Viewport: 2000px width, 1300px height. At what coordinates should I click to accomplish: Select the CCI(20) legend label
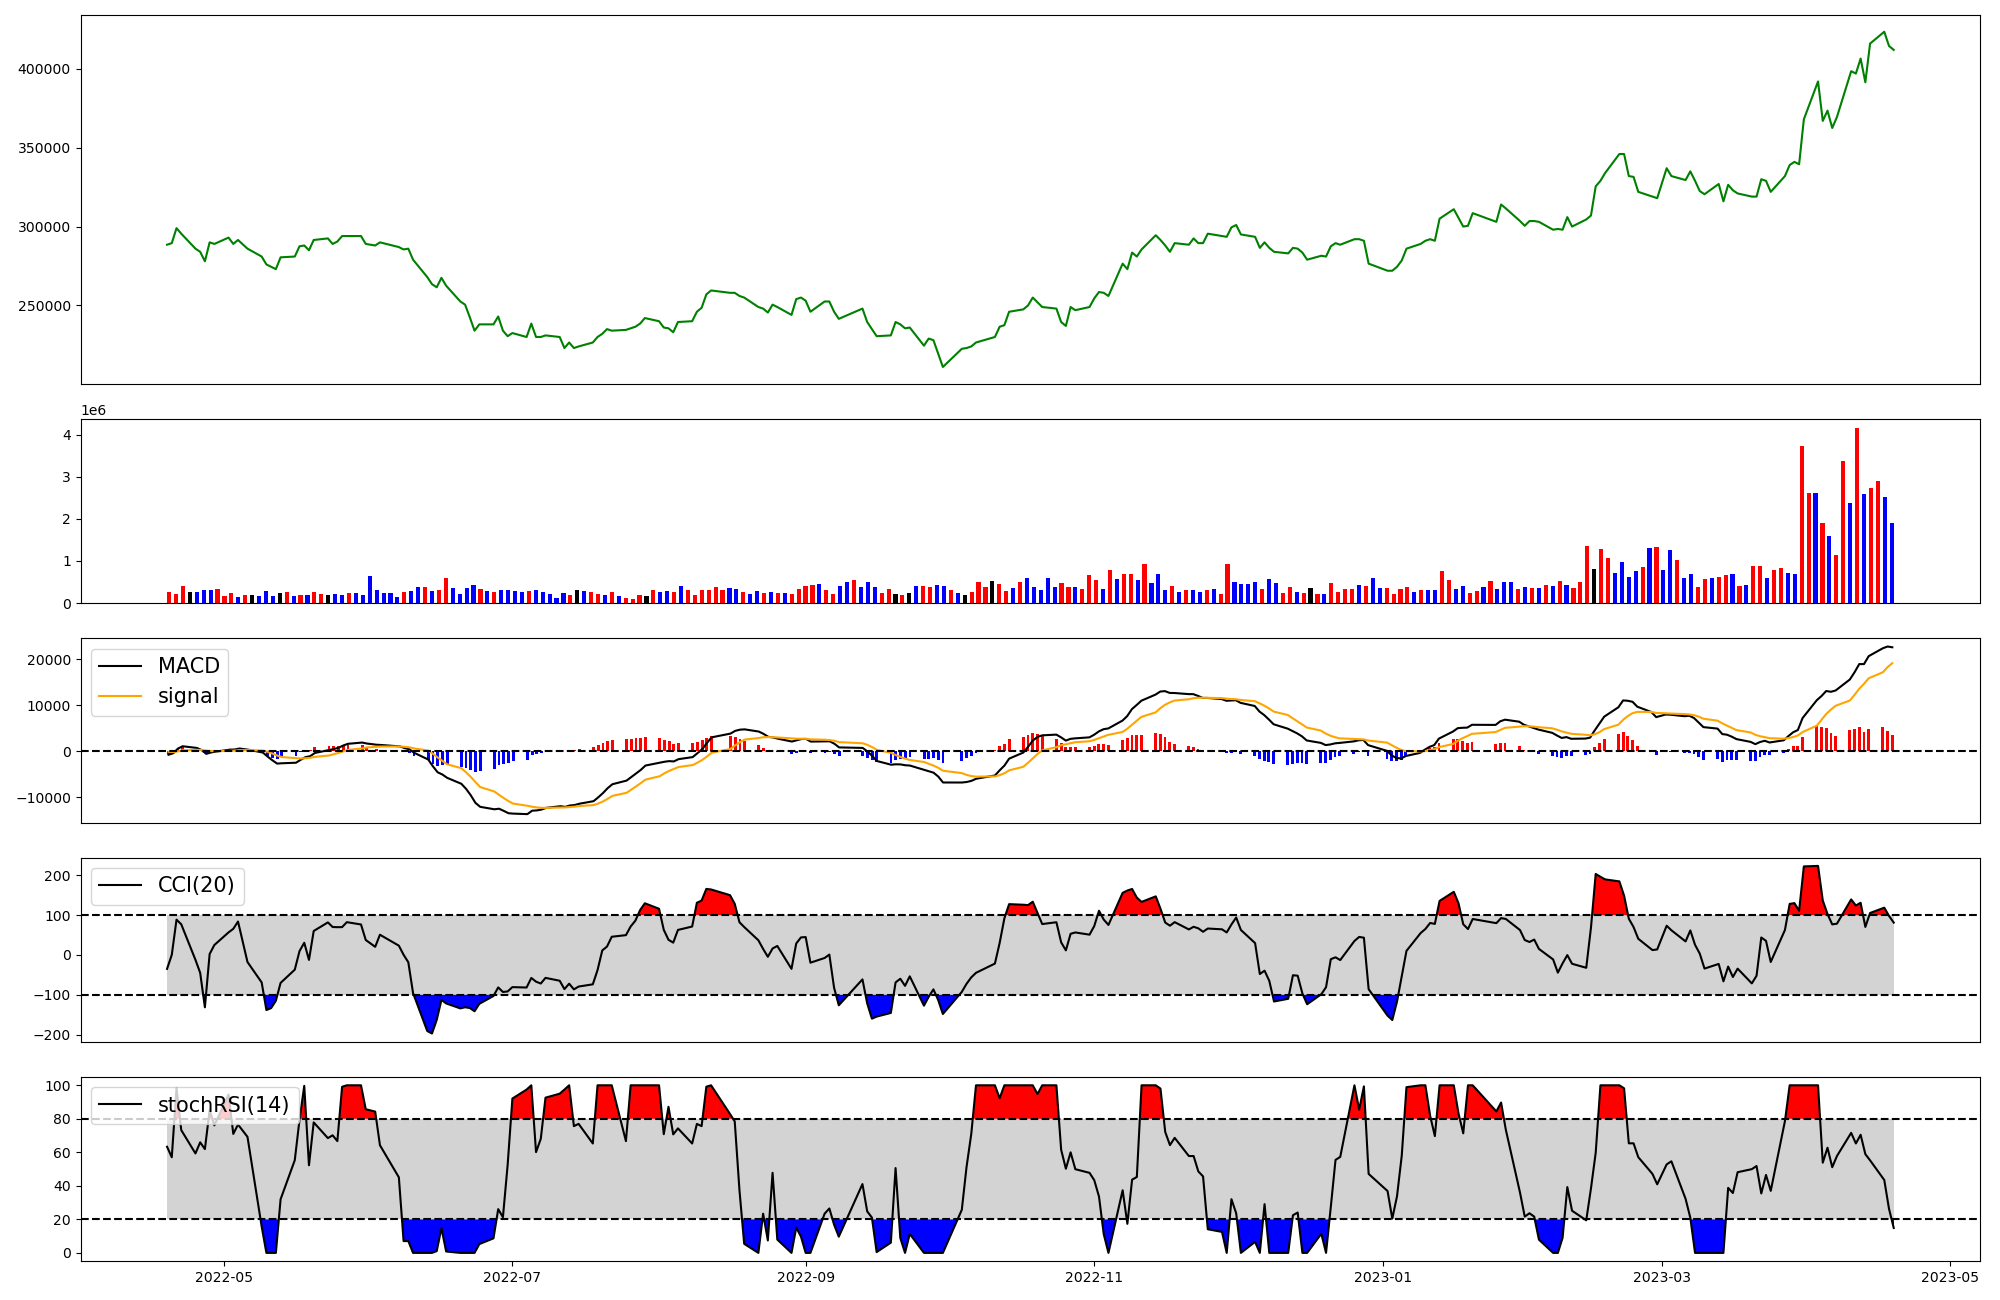(196, 885)
